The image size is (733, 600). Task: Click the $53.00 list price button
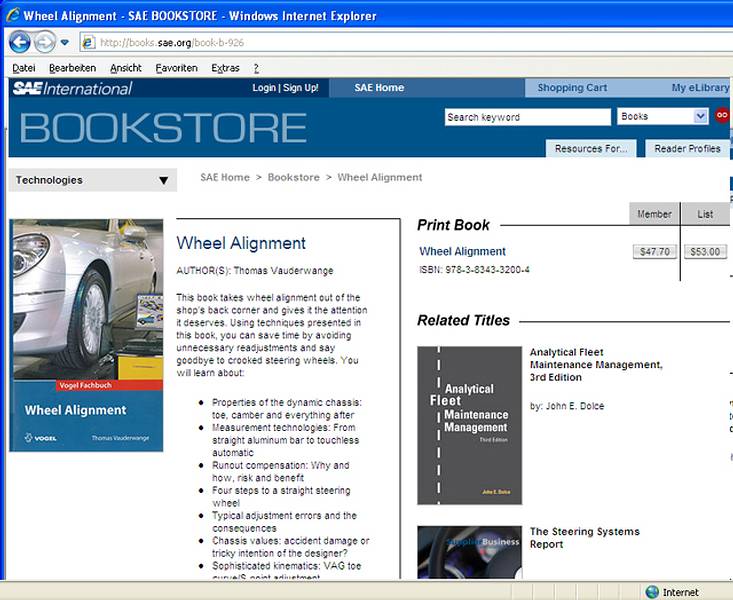coord(705,252)
